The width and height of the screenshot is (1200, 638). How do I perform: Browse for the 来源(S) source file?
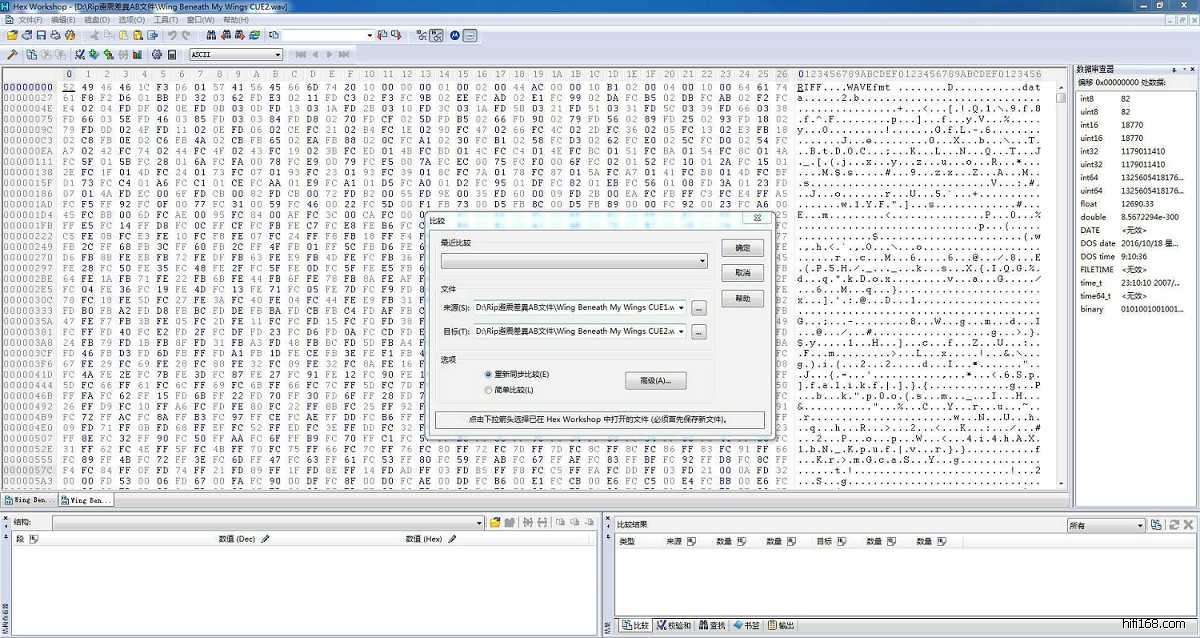[699, 307]
